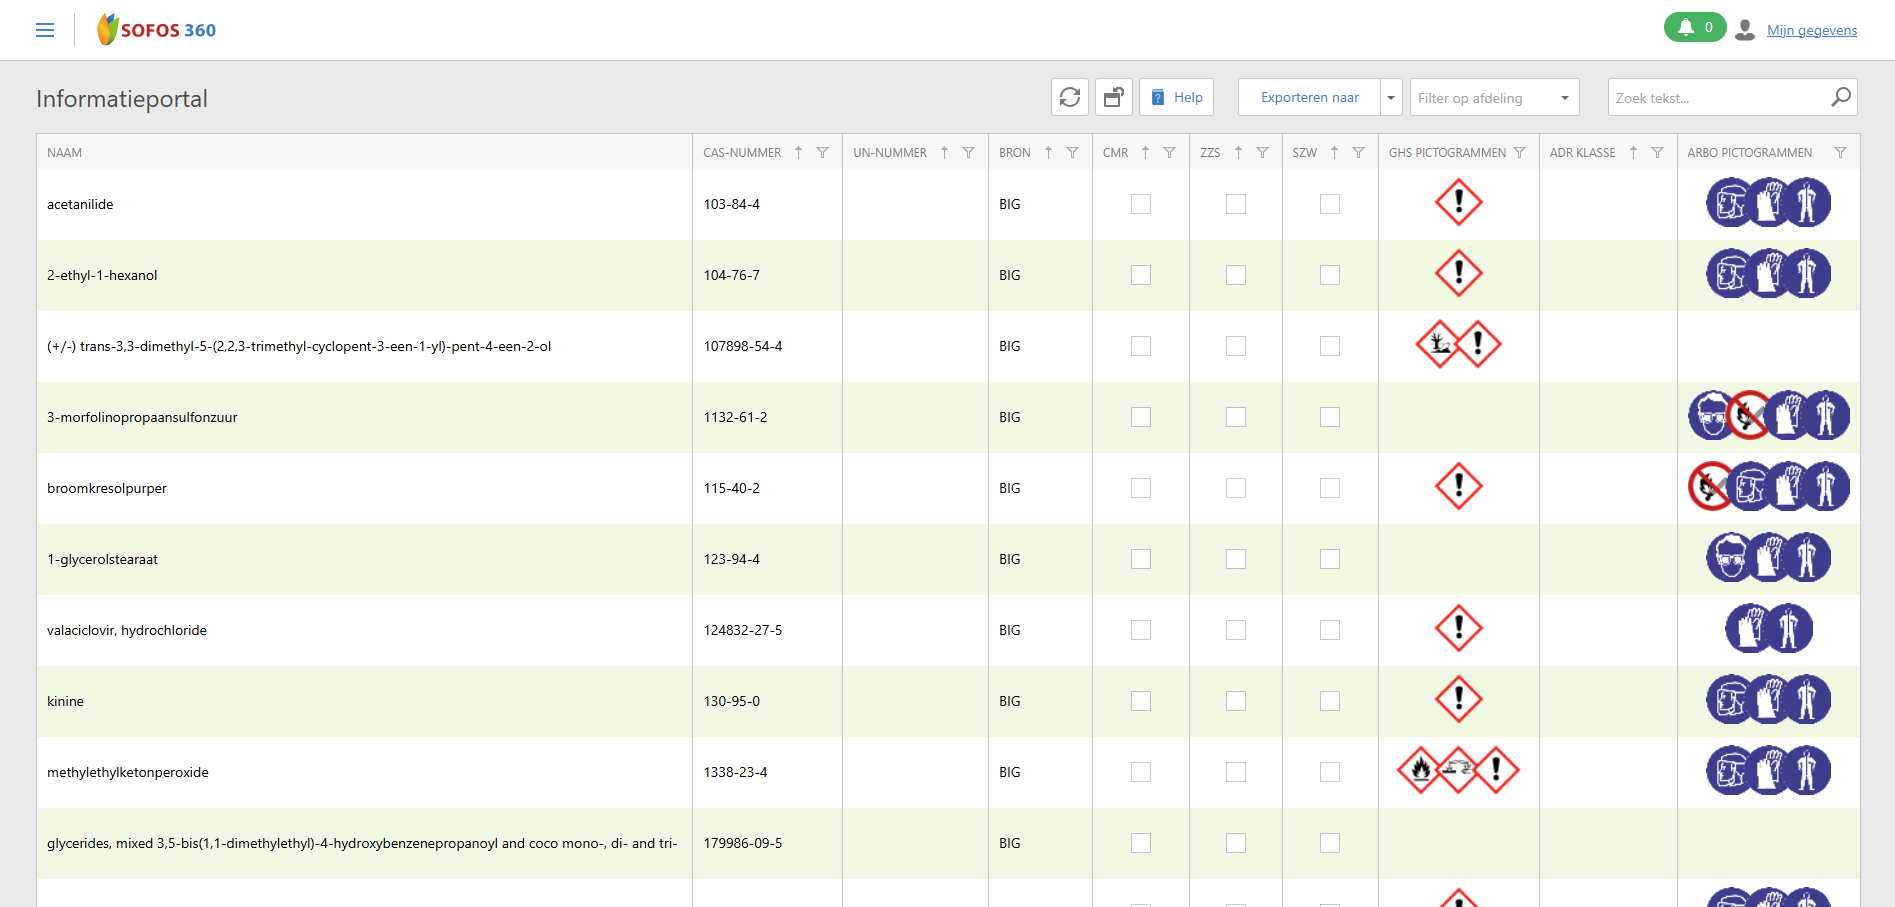Viewport: 1895px width, 907px height.
Task: Open the hamburger navigation menu
Action: pyautogui.click(x=45, y=30)
